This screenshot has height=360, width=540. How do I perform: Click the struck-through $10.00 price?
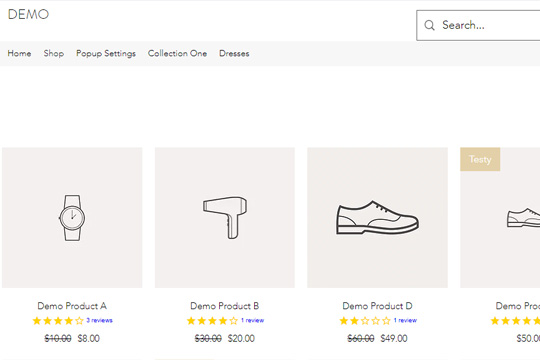pyautogui.click(x=58, y=338)
